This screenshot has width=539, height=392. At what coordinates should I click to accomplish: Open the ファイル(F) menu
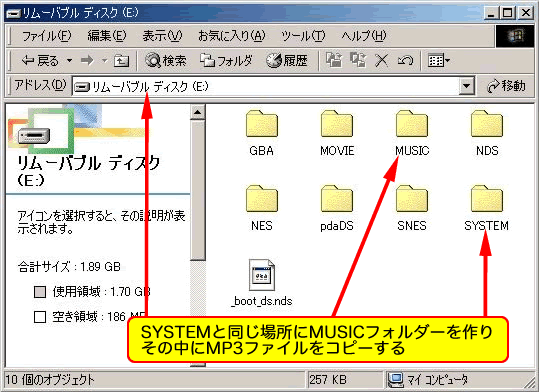(46, 35)
